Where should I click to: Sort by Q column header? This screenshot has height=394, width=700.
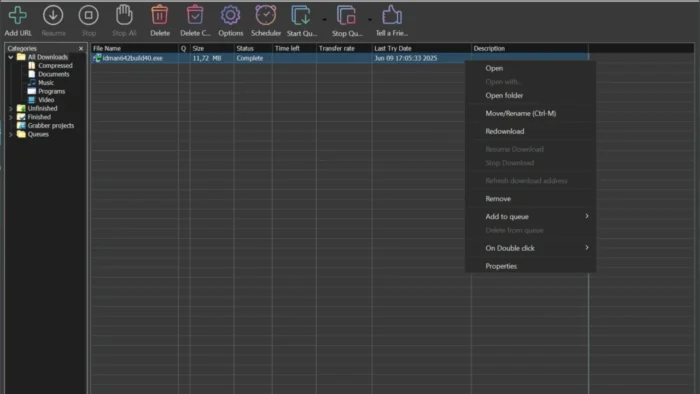[184, 48]
